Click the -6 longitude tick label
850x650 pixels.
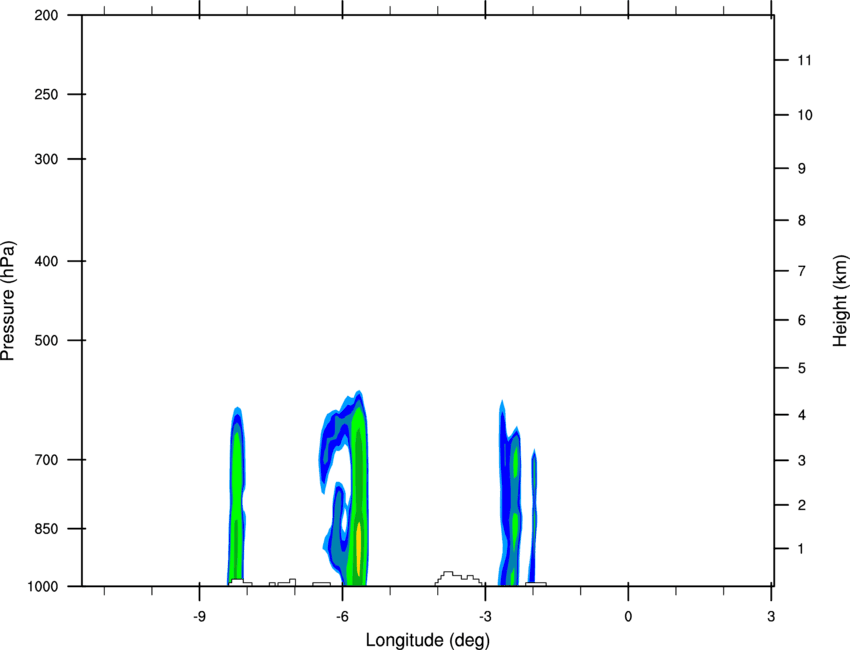coord(342,615)
